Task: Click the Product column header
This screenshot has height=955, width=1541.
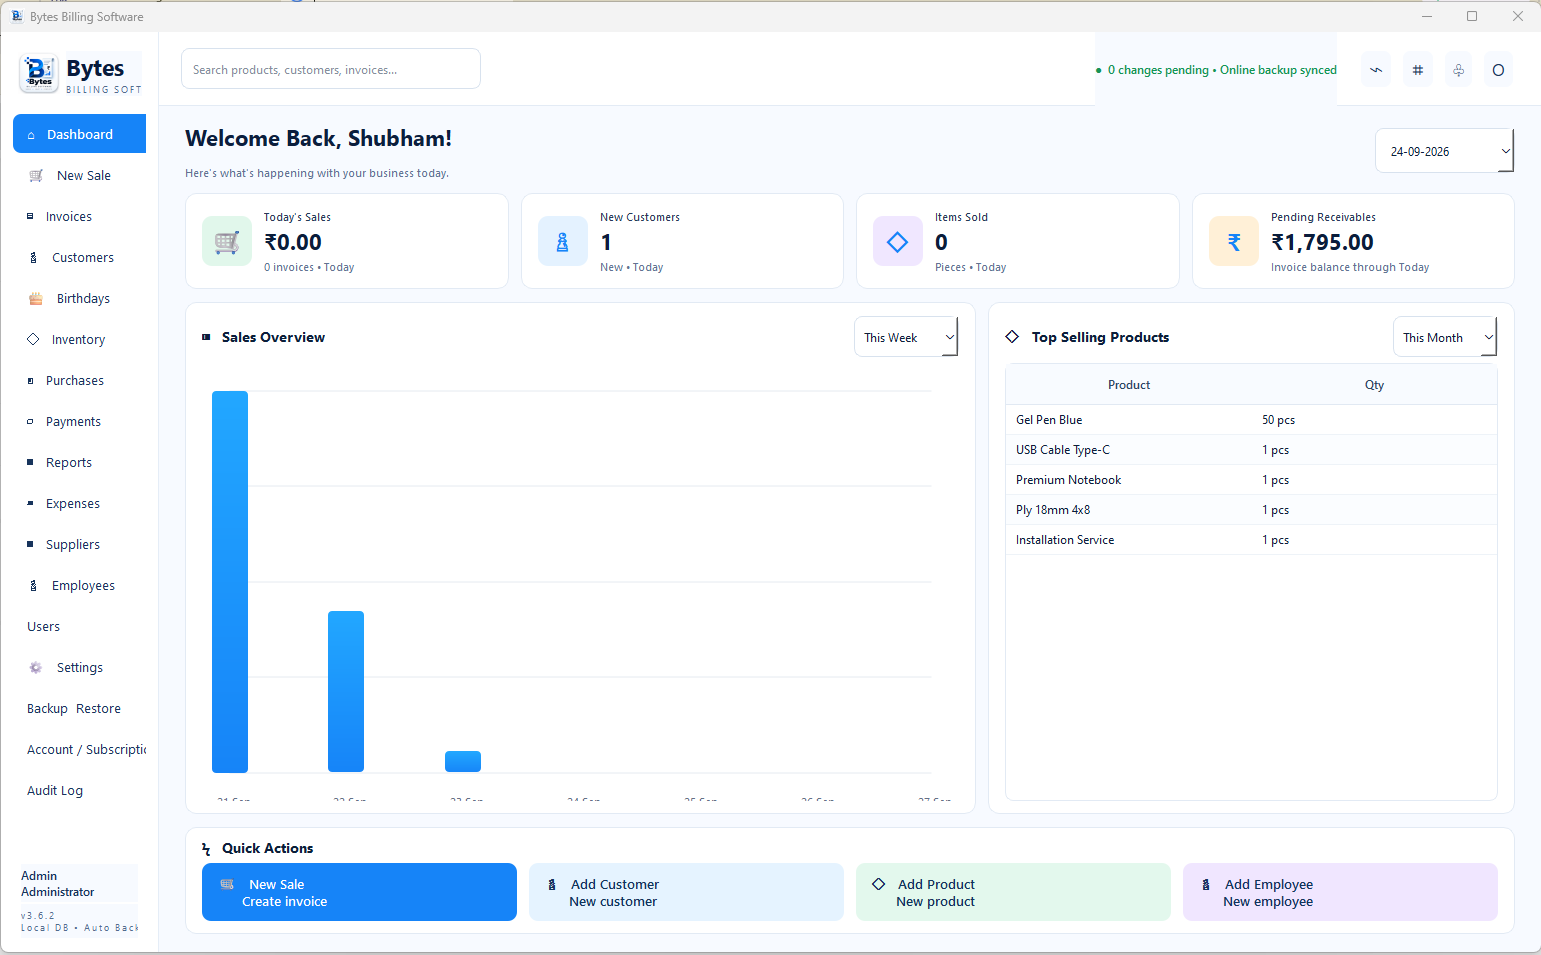Action: click(1129, 385)
